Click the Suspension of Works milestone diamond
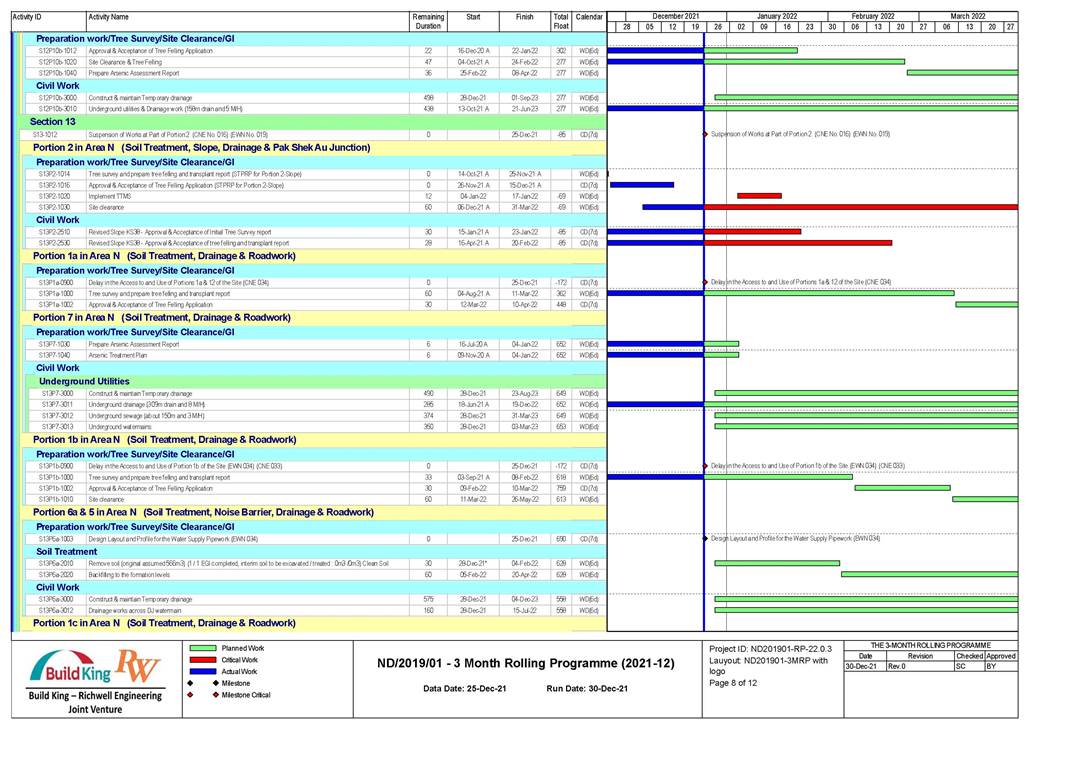Image resolution: width=1070 pixels, height=758 pixels. click(x=705, y=134)
